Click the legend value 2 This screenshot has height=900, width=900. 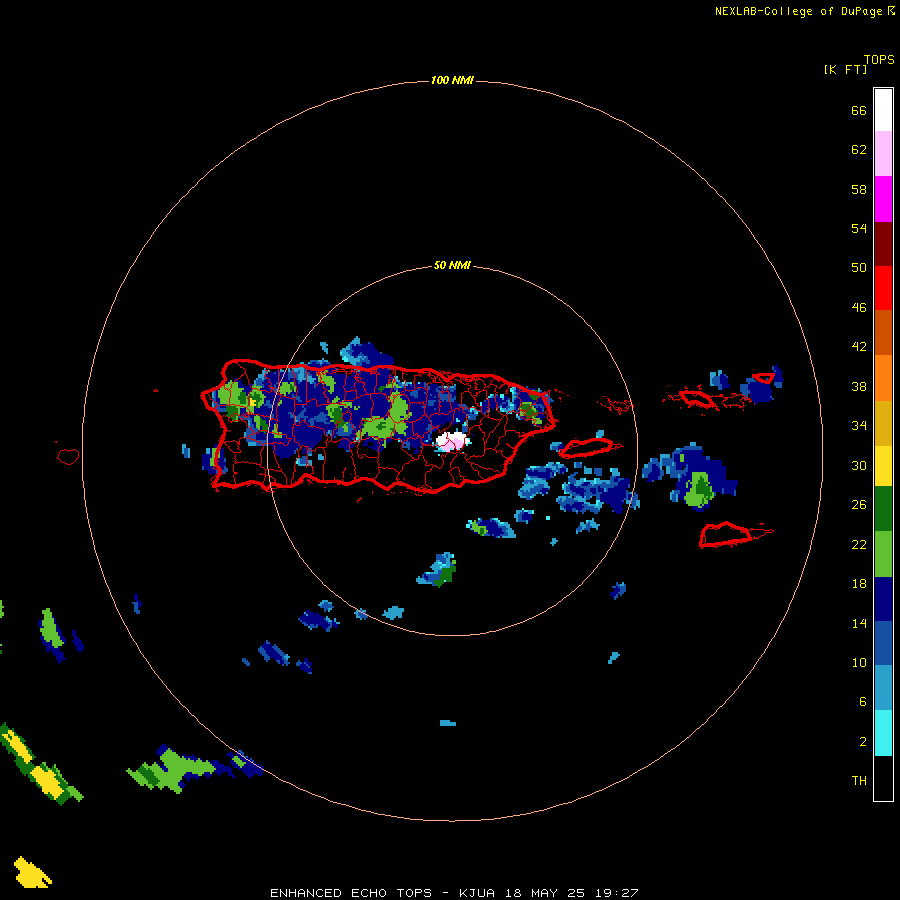click(862, 742)
